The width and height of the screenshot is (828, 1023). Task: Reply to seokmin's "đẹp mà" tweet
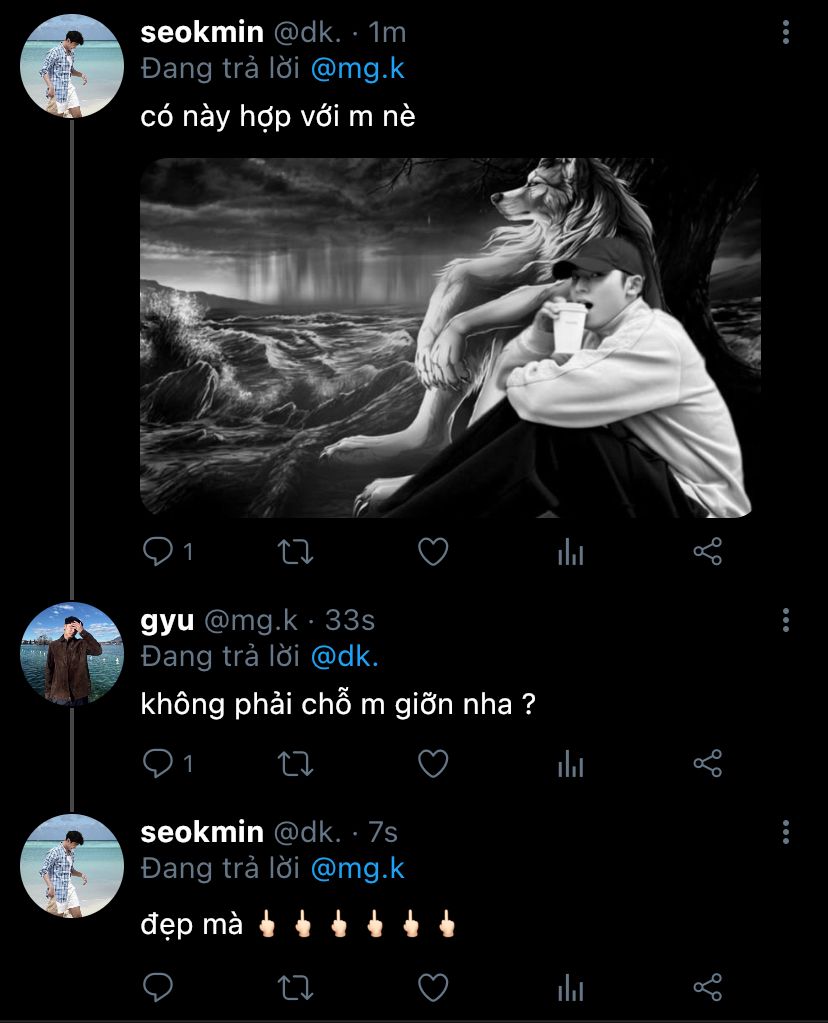159,988
